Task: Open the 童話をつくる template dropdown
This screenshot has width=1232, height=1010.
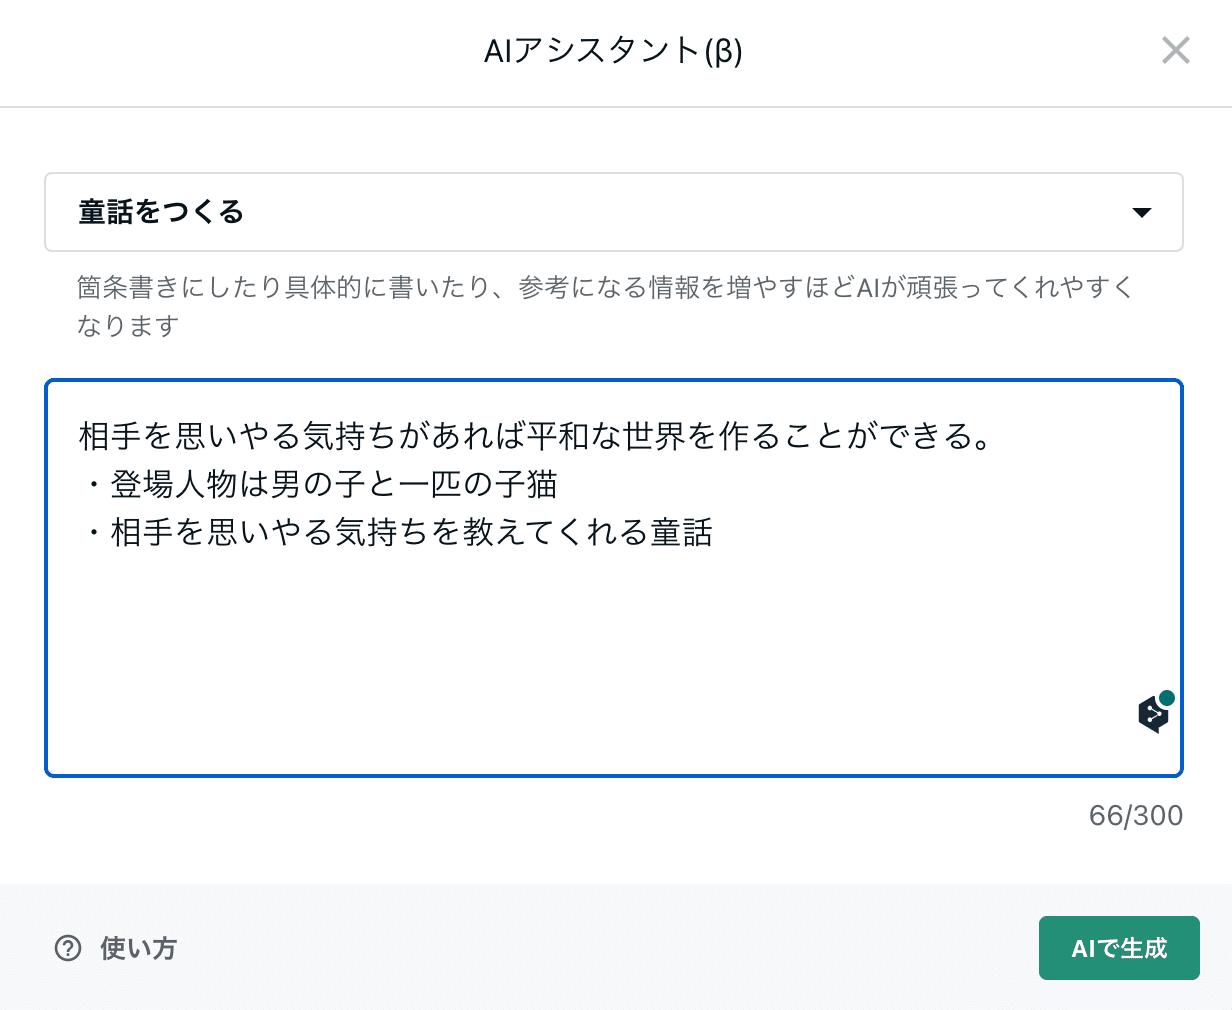Action: (612, 212)
